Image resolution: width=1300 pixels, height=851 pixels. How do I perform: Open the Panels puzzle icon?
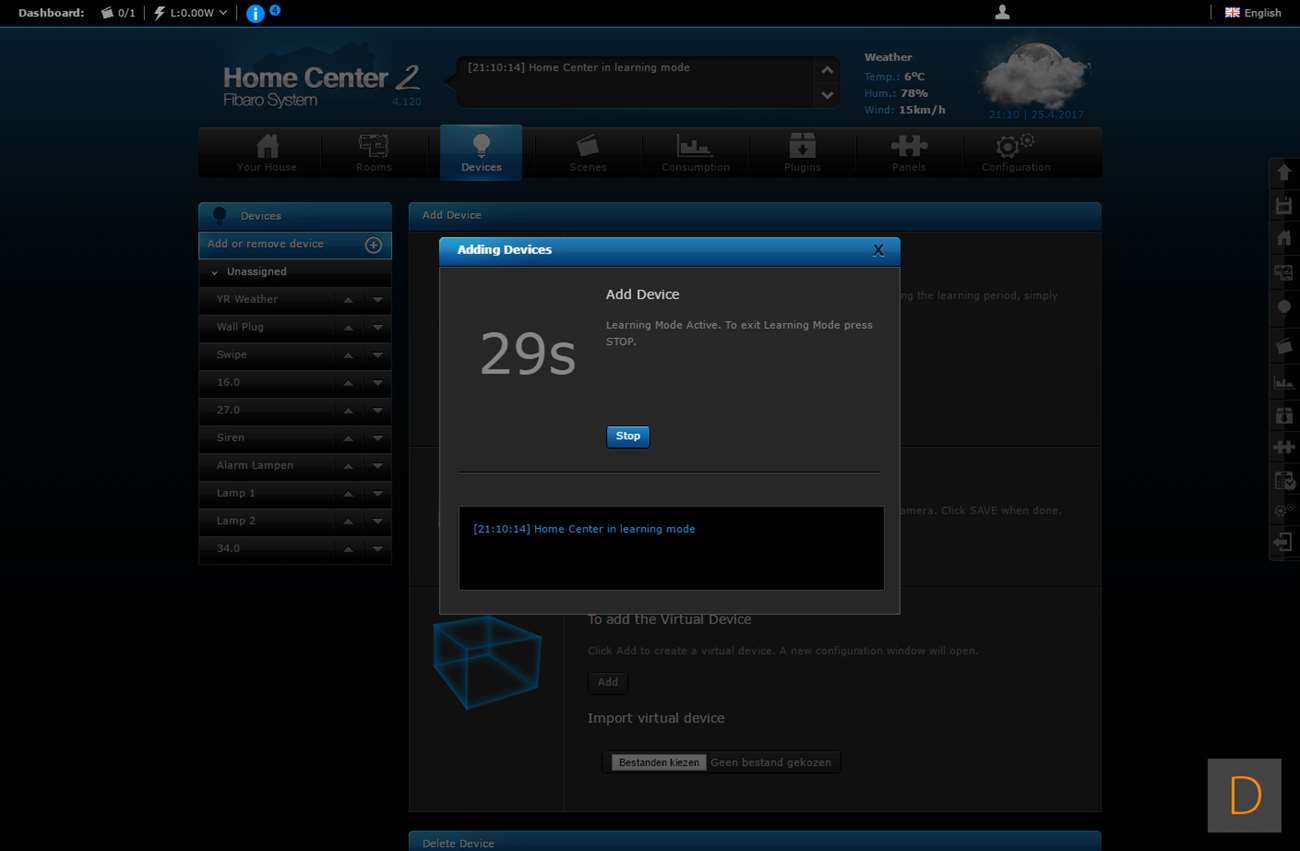(x=909, y=153)
